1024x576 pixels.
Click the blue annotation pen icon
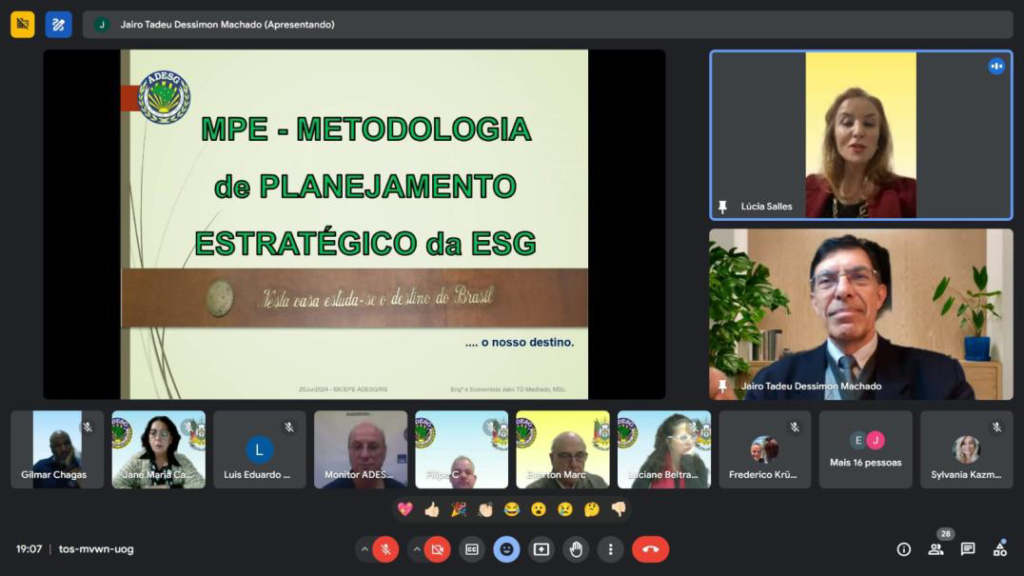point(58,24)
